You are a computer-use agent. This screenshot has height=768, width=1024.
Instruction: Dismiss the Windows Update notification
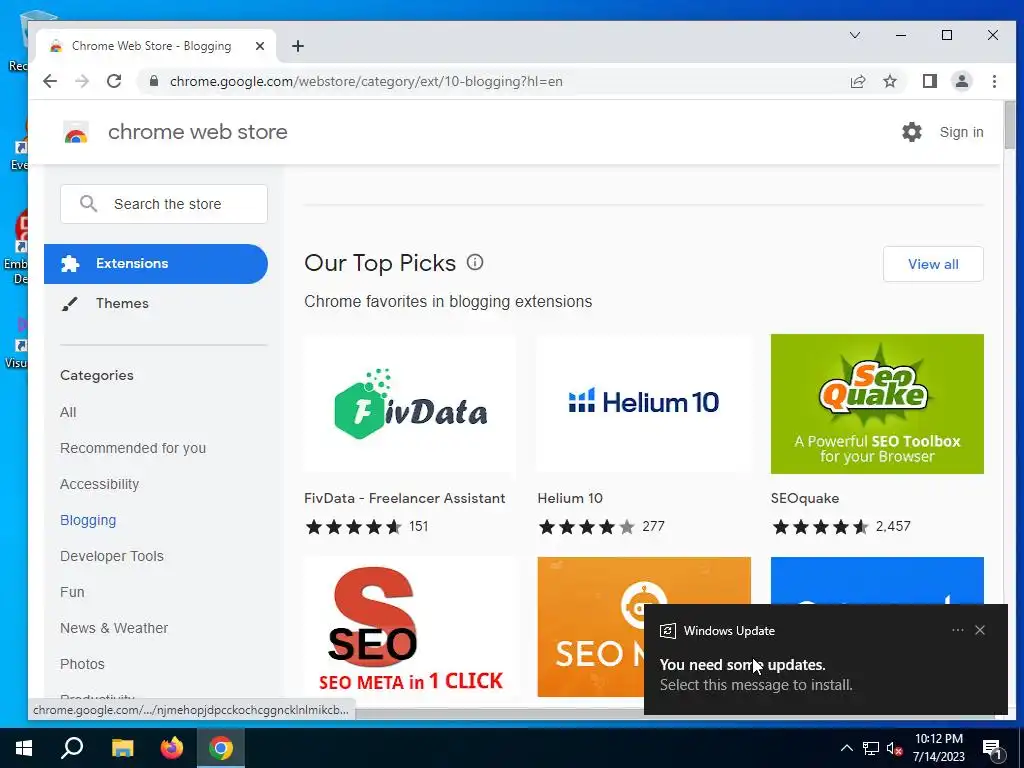(x=980, y=630)
